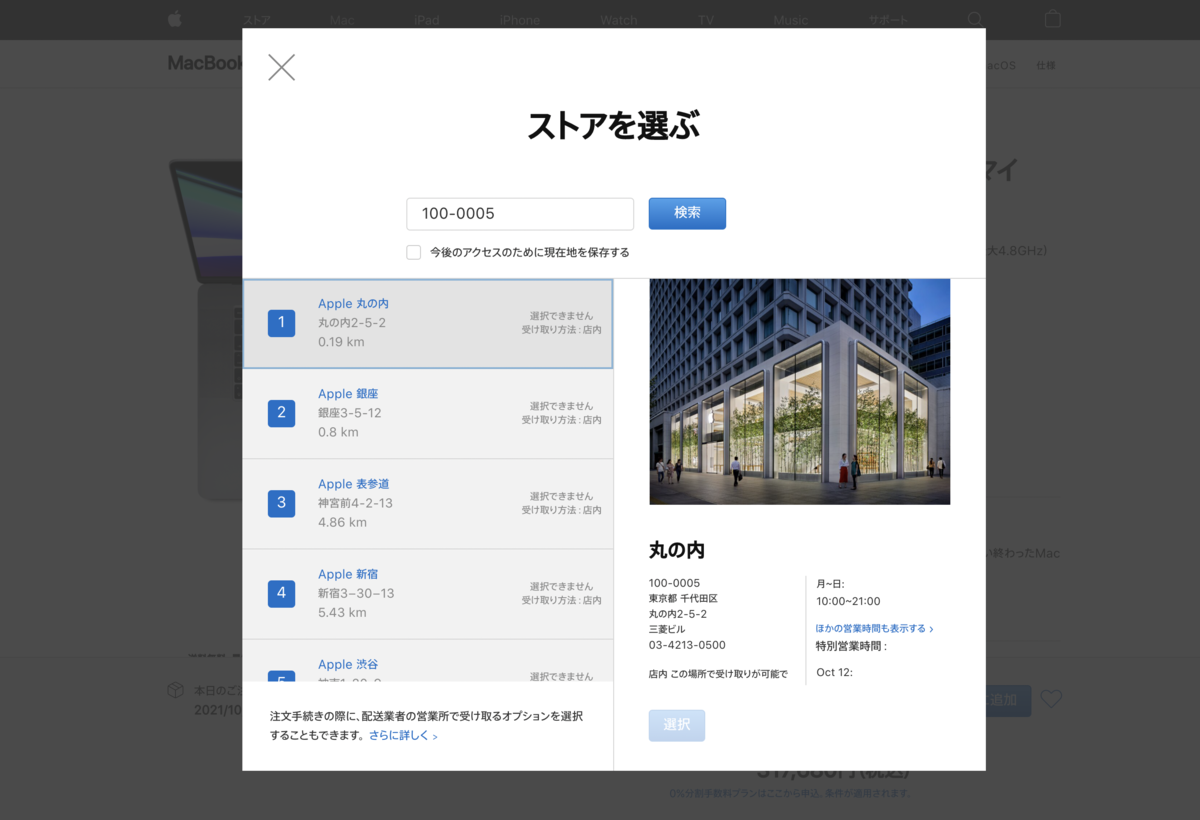Image resolution: width=1200 pixels, height=820 pixels.
Task: Open the TV menu item
Action: [707, 20]
